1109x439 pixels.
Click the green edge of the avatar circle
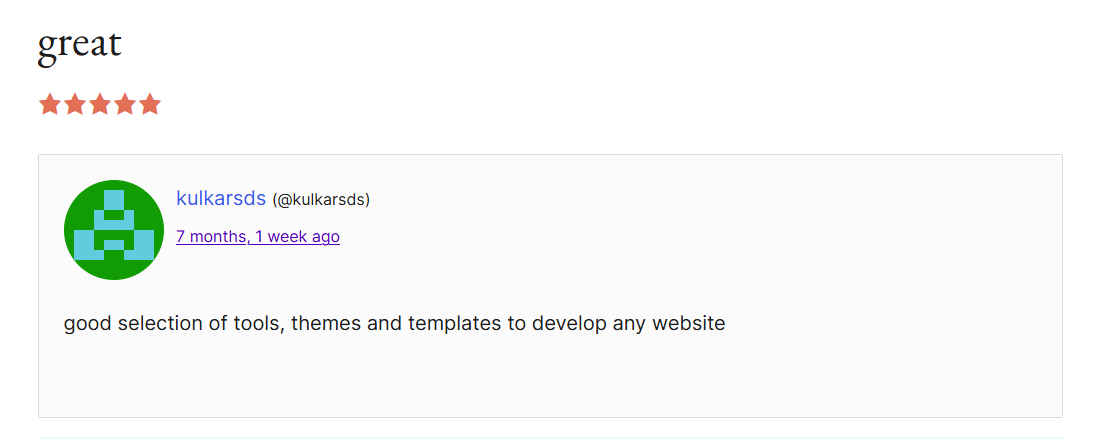pyautogui.click(x=69, y=230)
